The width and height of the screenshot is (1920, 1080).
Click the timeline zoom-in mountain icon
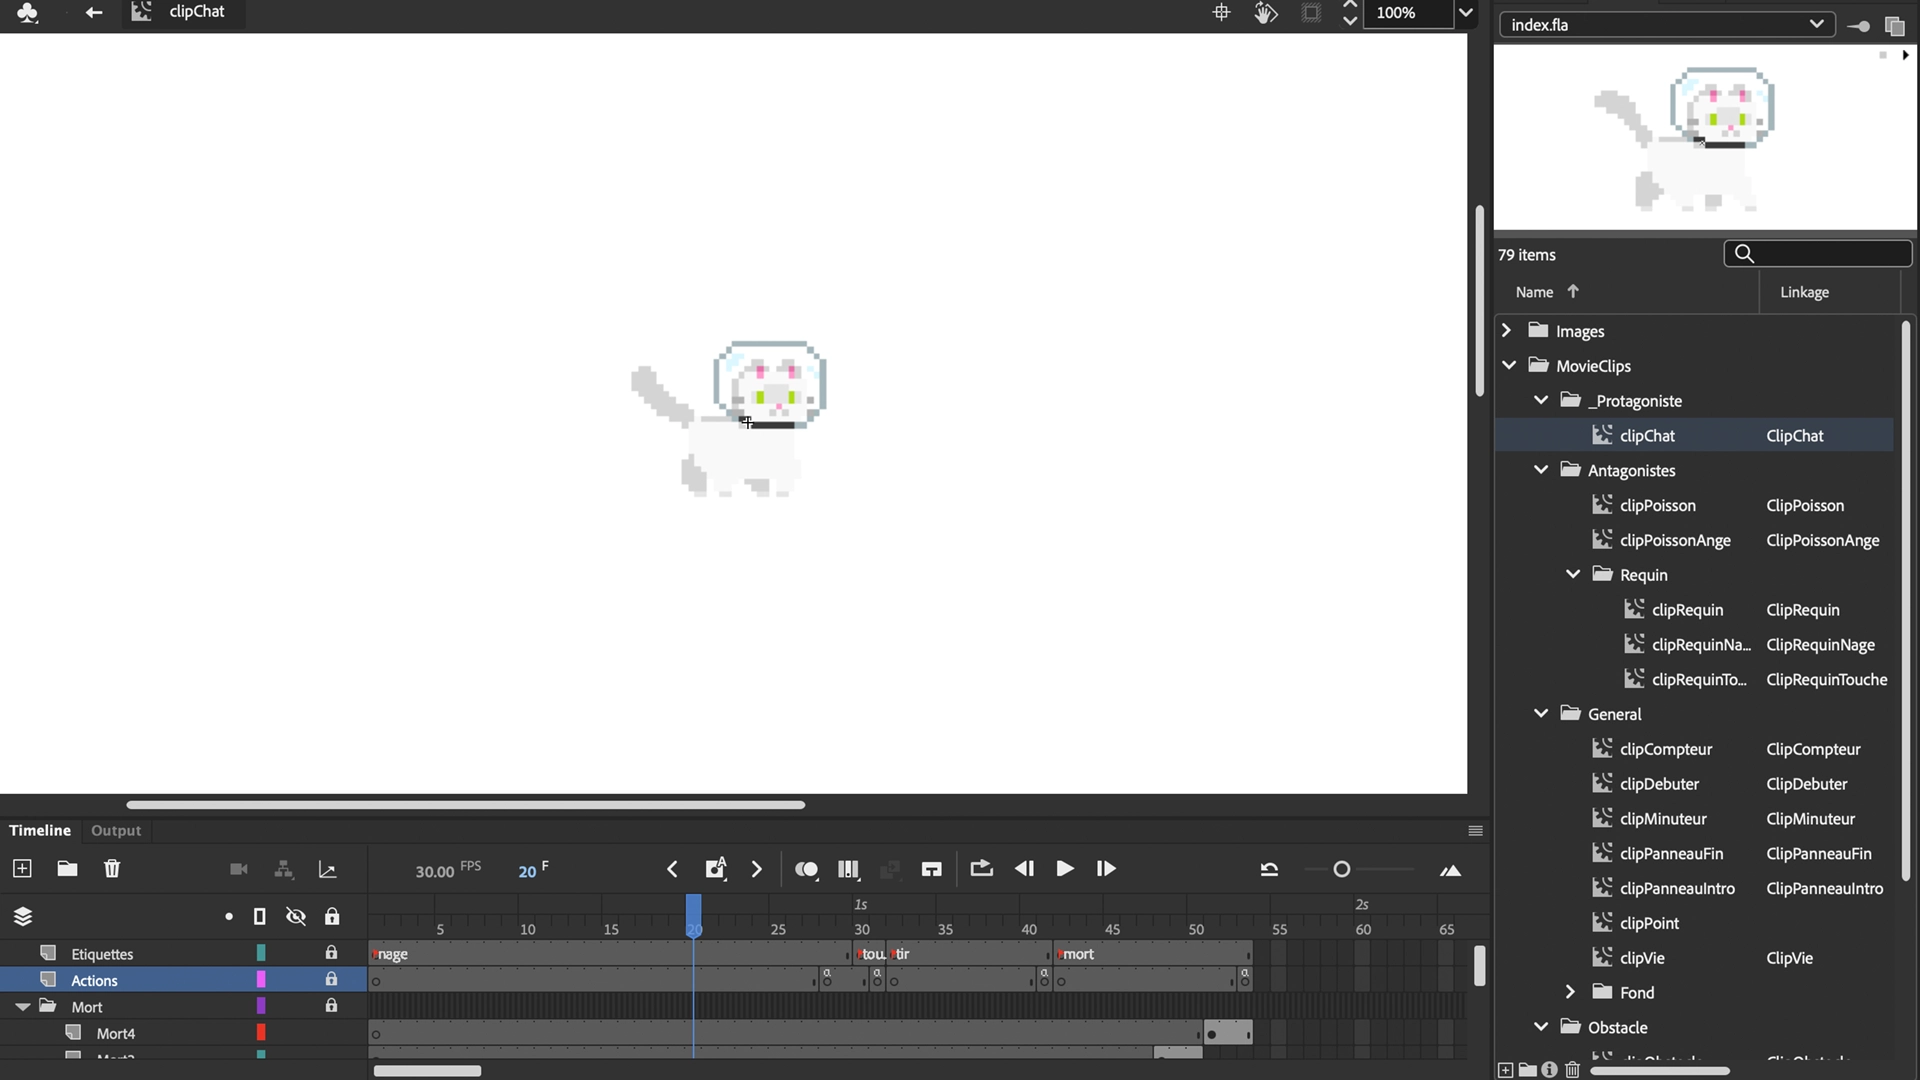[x=1450, y=871]
